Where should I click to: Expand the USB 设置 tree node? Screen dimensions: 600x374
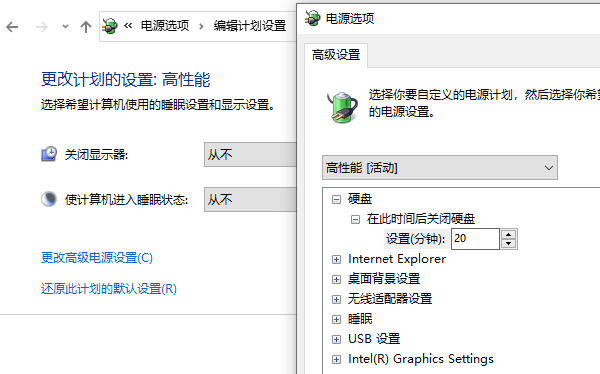pos(336,339)
